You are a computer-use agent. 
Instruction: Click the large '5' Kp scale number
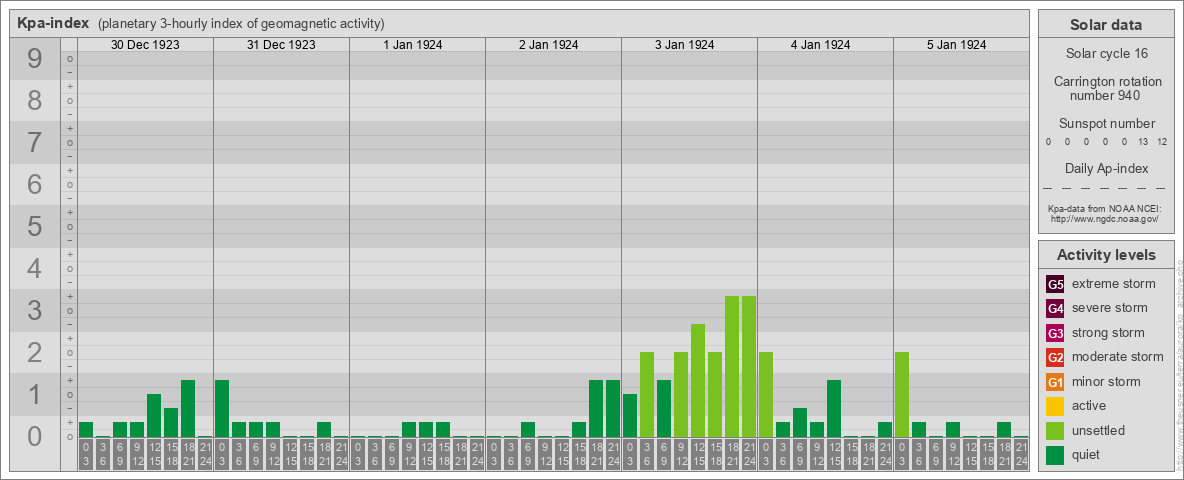point(35,226)
